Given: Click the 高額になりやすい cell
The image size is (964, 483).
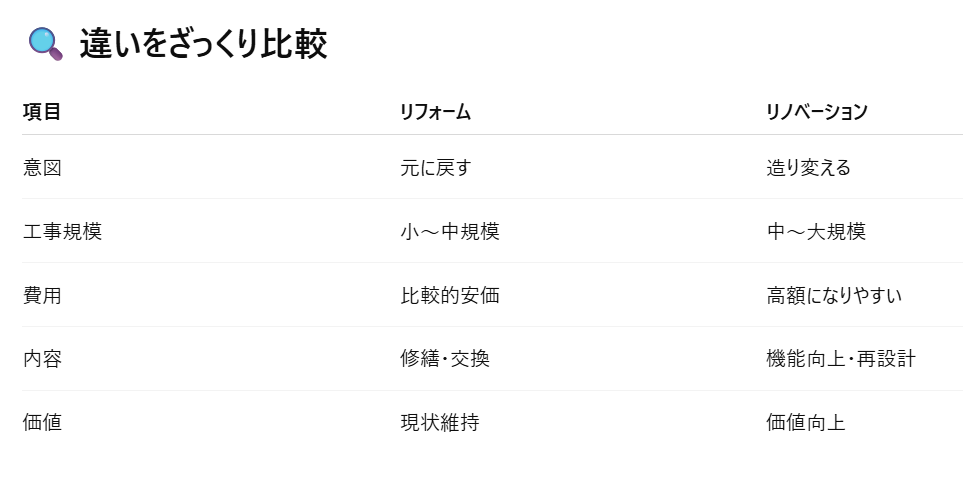Looking at the screenshot, I should pos(834,295).
